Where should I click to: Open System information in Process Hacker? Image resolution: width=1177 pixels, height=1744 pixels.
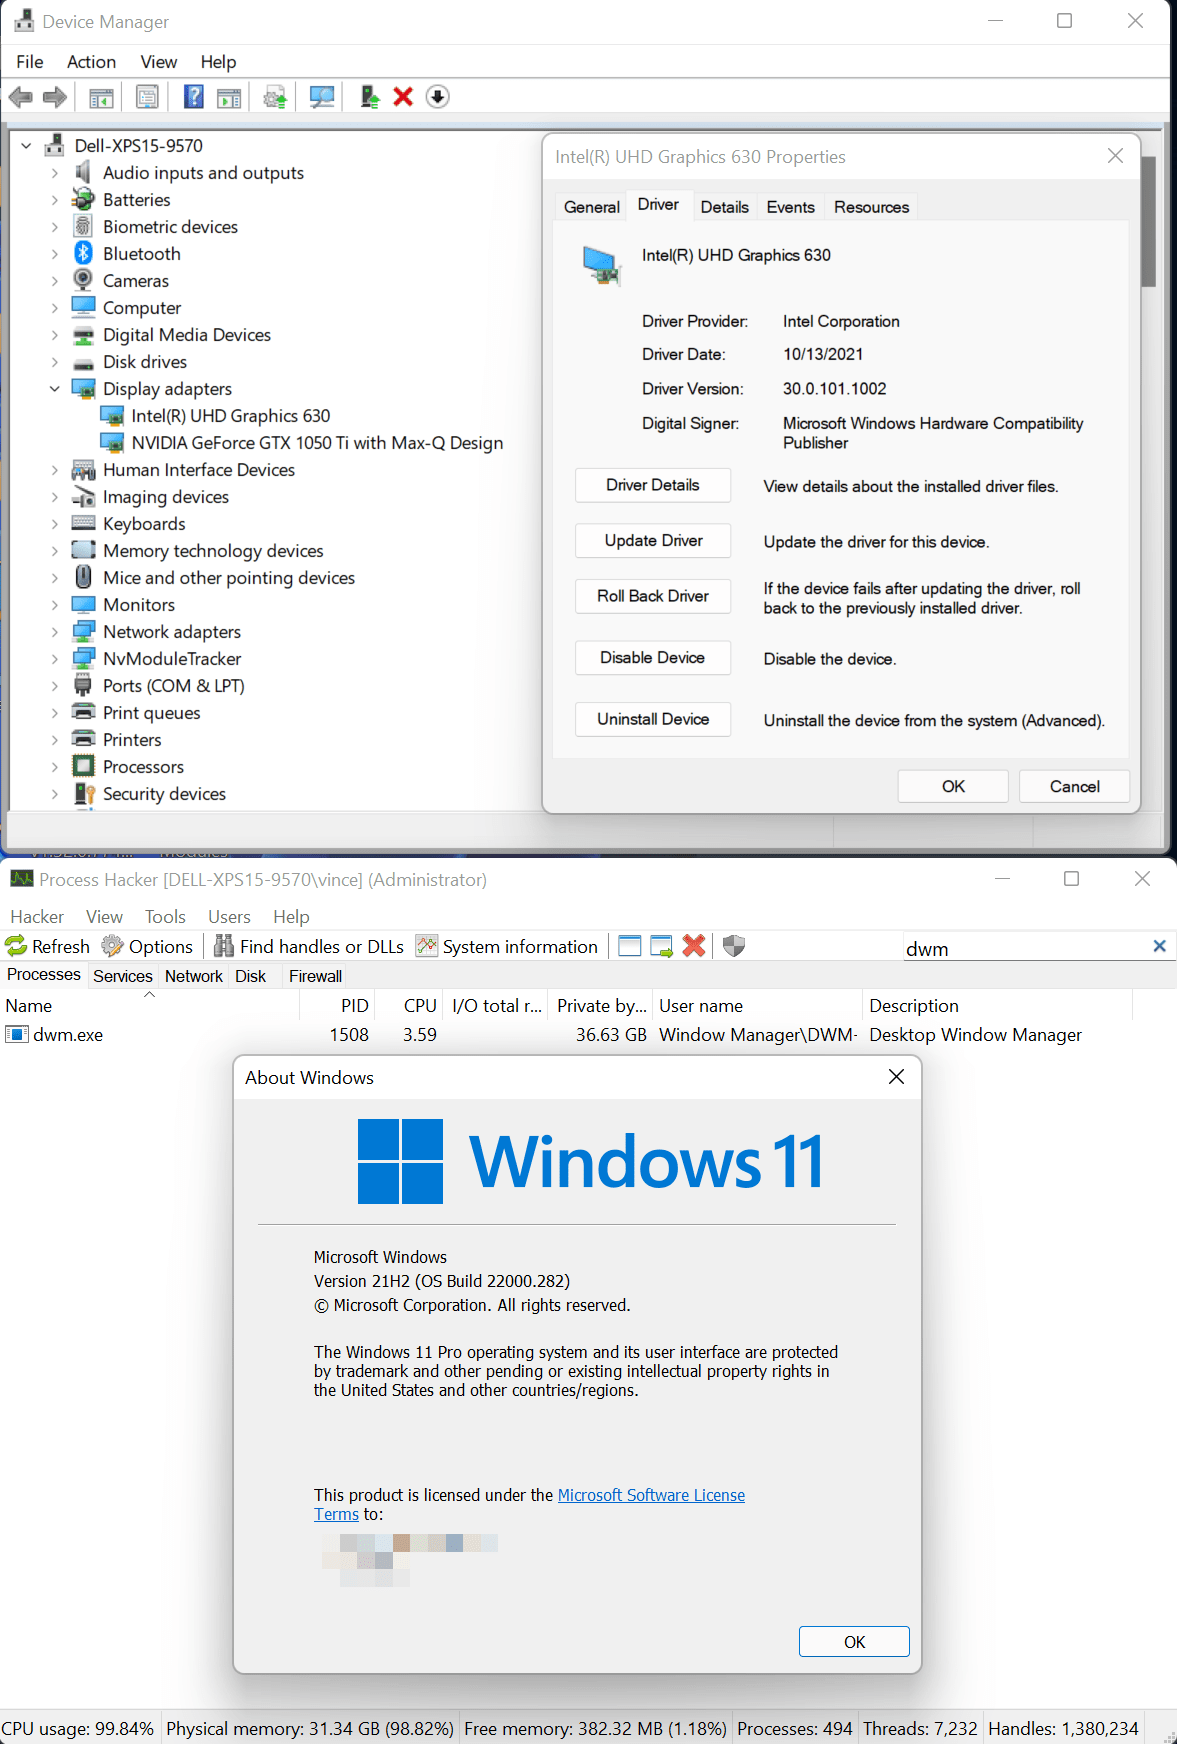507,946
